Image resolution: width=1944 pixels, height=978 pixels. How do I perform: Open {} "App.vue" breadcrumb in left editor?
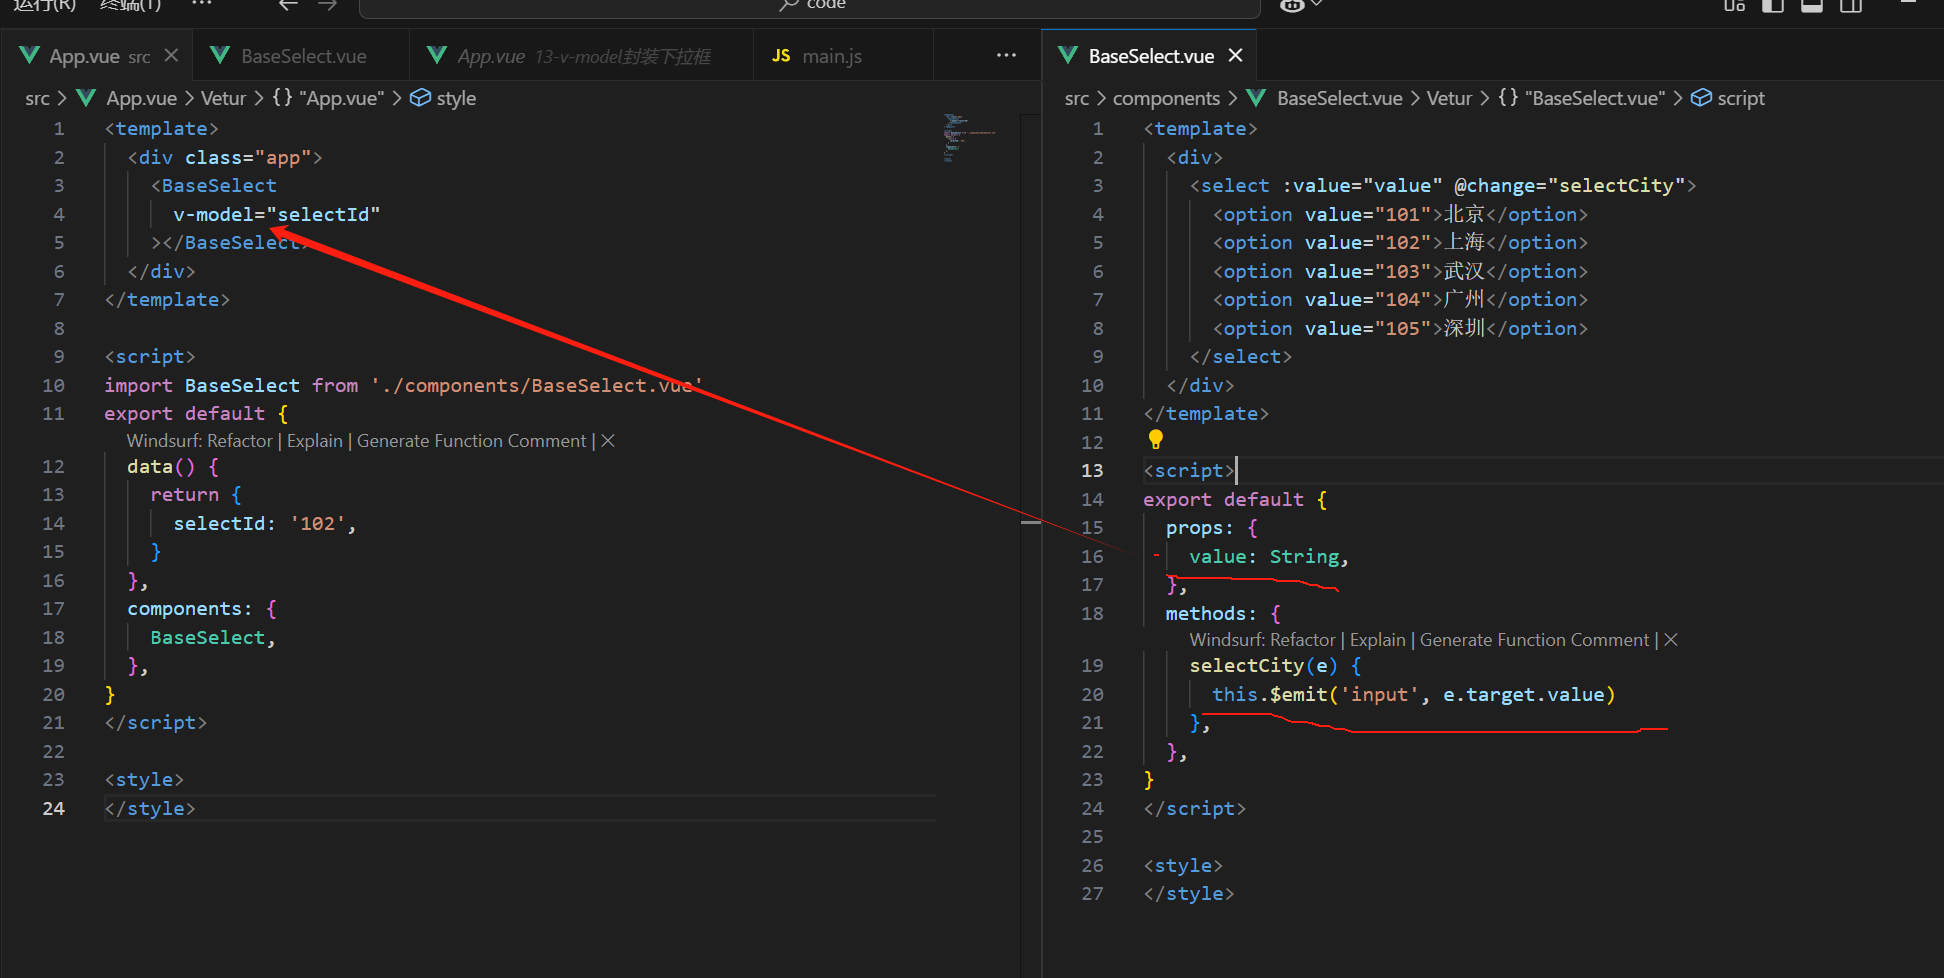click(x=328, y=98)
